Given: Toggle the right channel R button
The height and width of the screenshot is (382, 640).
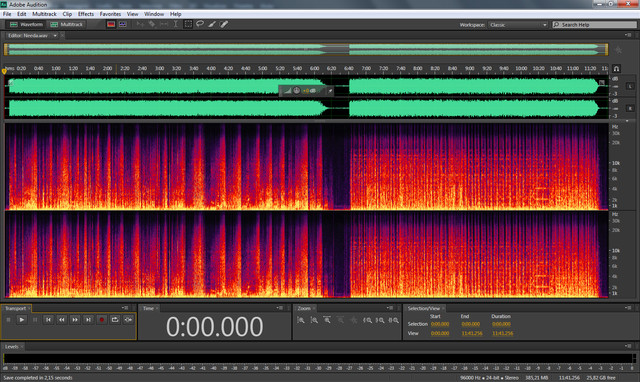Looking at the screenshot, I should click(x=630, y=108).
